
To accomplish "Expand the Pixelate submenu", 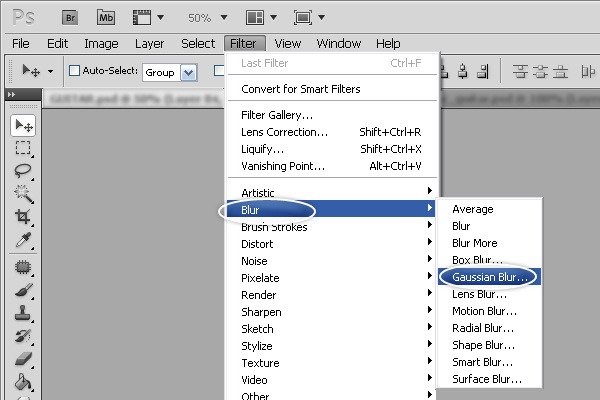I will (x=332, y=278).
